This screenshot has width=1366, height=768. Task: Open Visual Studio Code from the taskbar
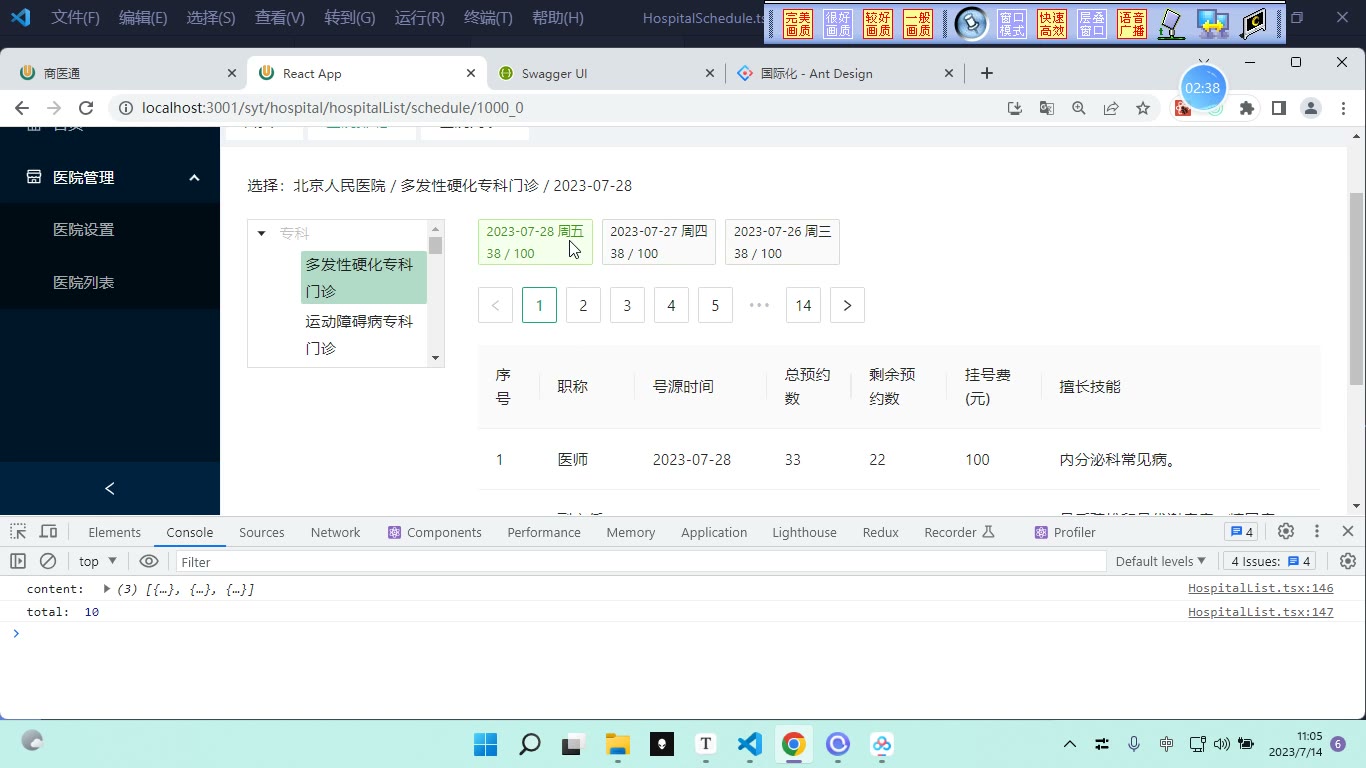click(x=750, y=744)
